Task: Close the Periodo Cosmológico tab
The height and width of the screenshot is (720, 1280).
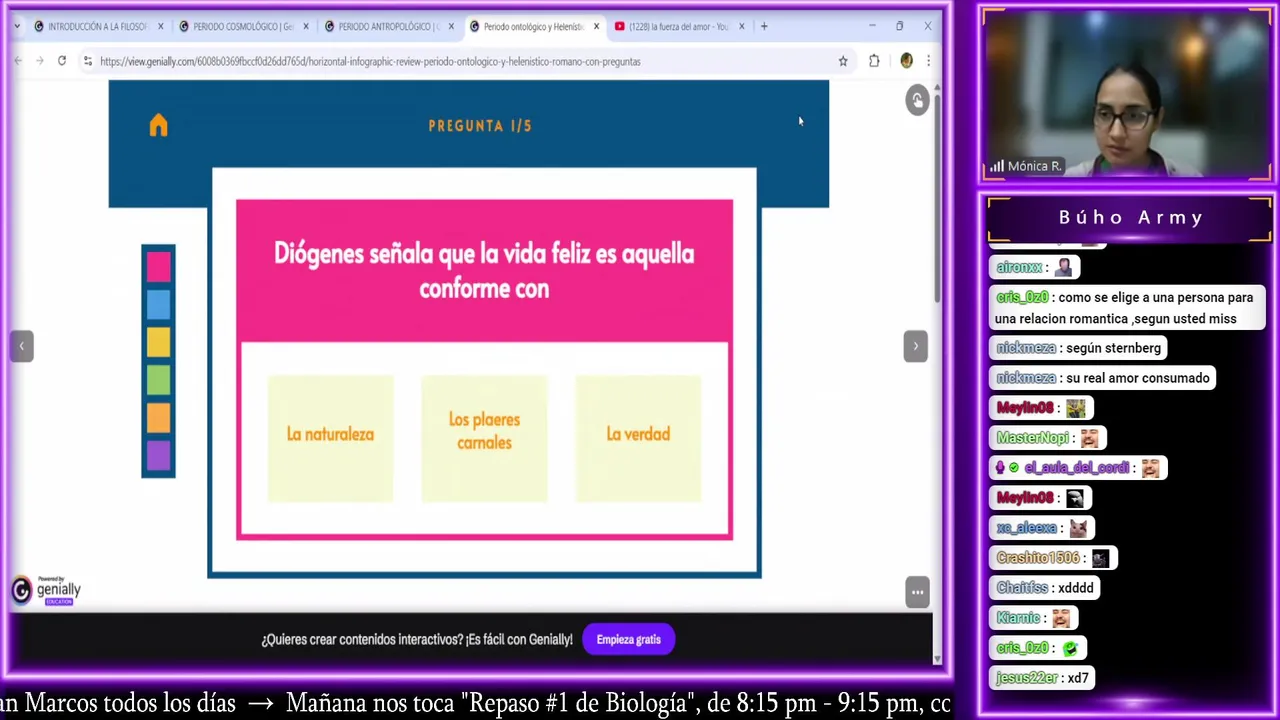Action: pyautogui.click(x=305, y=26)
